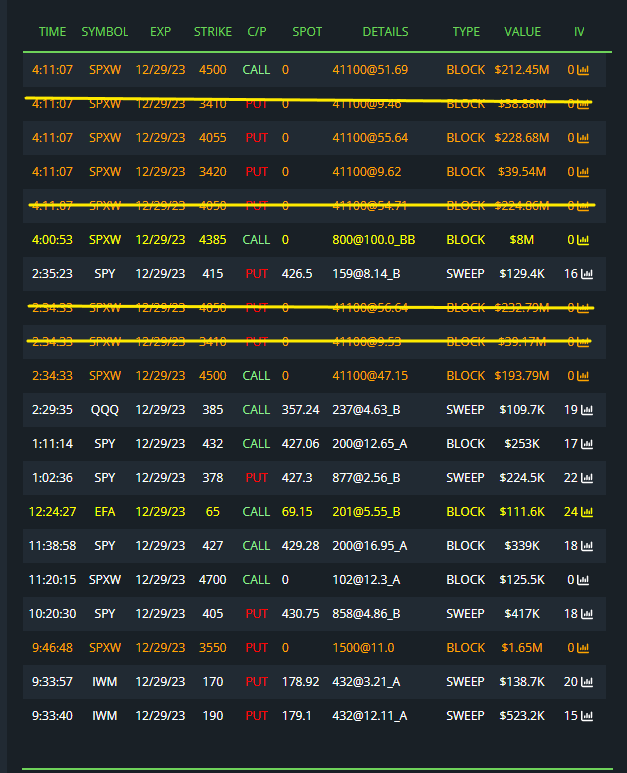Click the 426.5 spot cell
Viewport: 627px width, 773px height.
[x=297, y=274]
